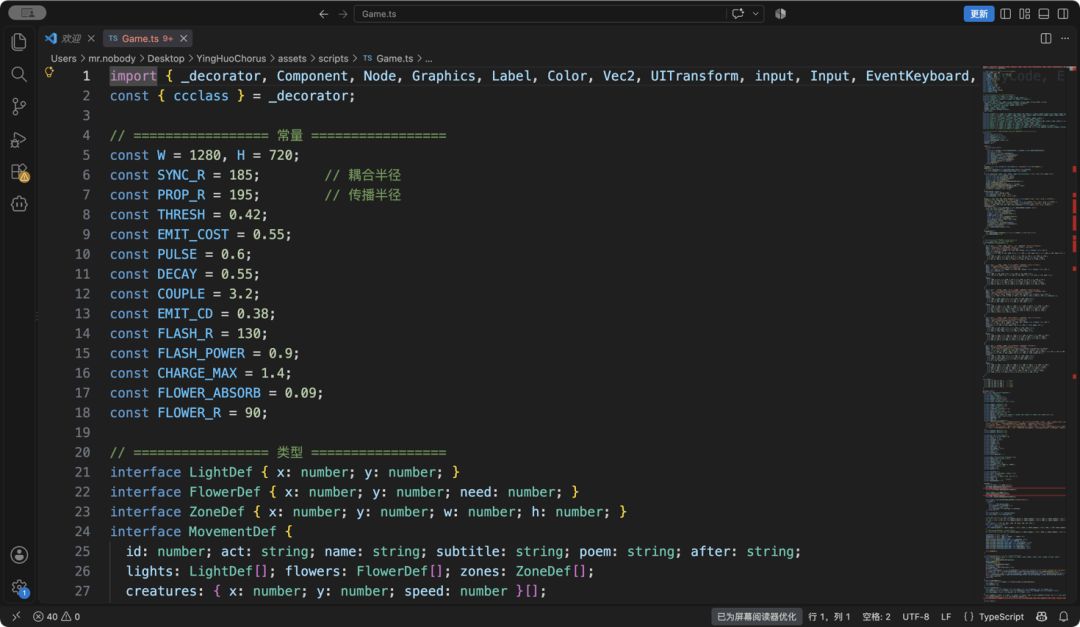
Task: Click the notifications bell in status bar
Action: click(1063, 617)
